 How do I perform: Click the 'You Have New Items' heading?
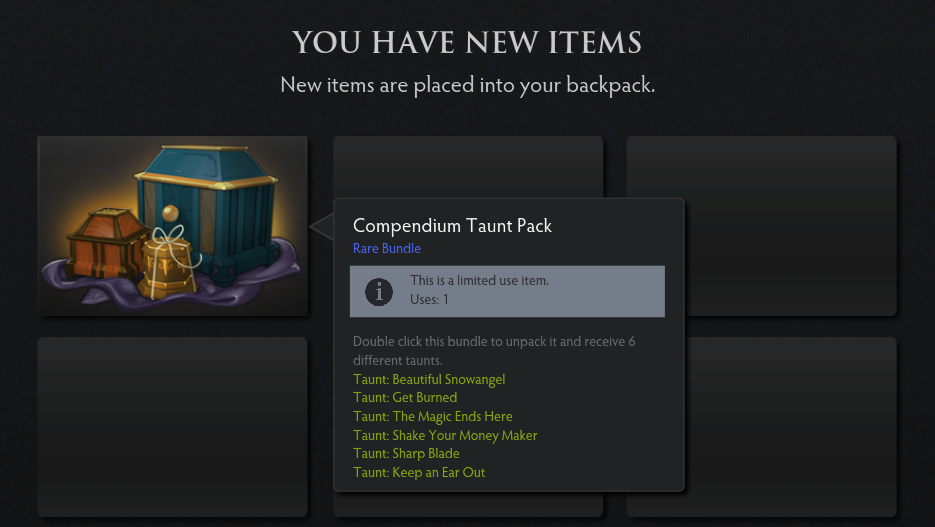click(467, 42)
